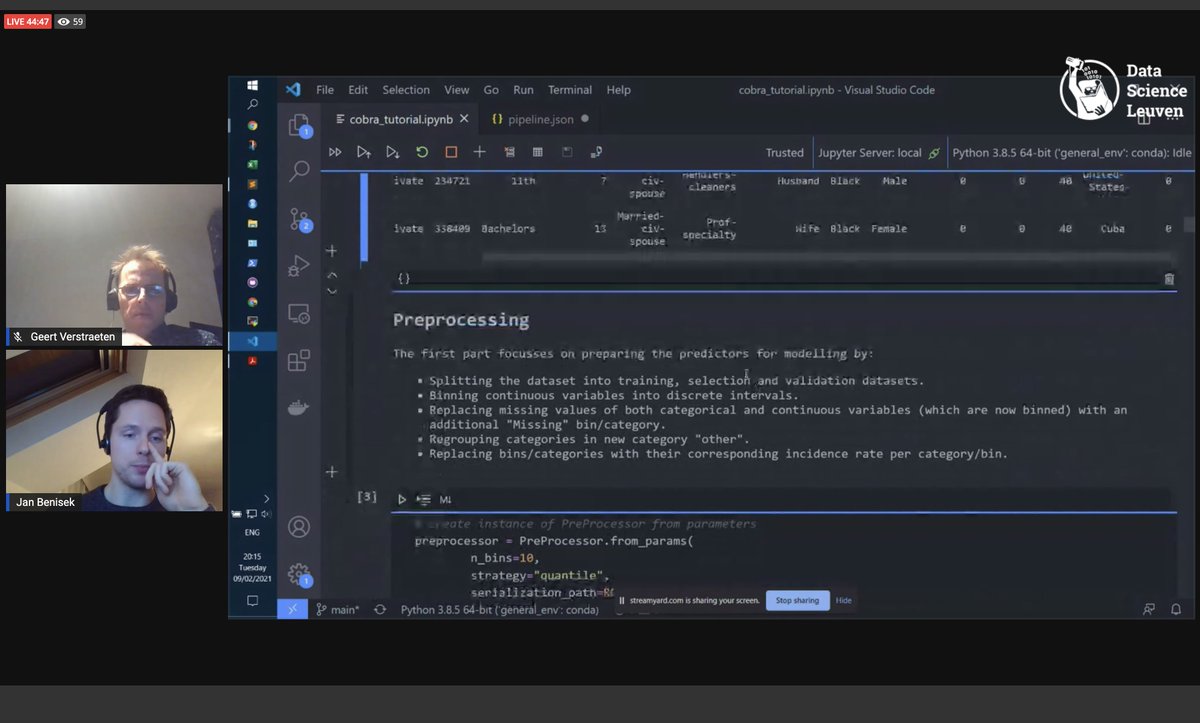Restart the Jupyter kernel

(422, 152)
